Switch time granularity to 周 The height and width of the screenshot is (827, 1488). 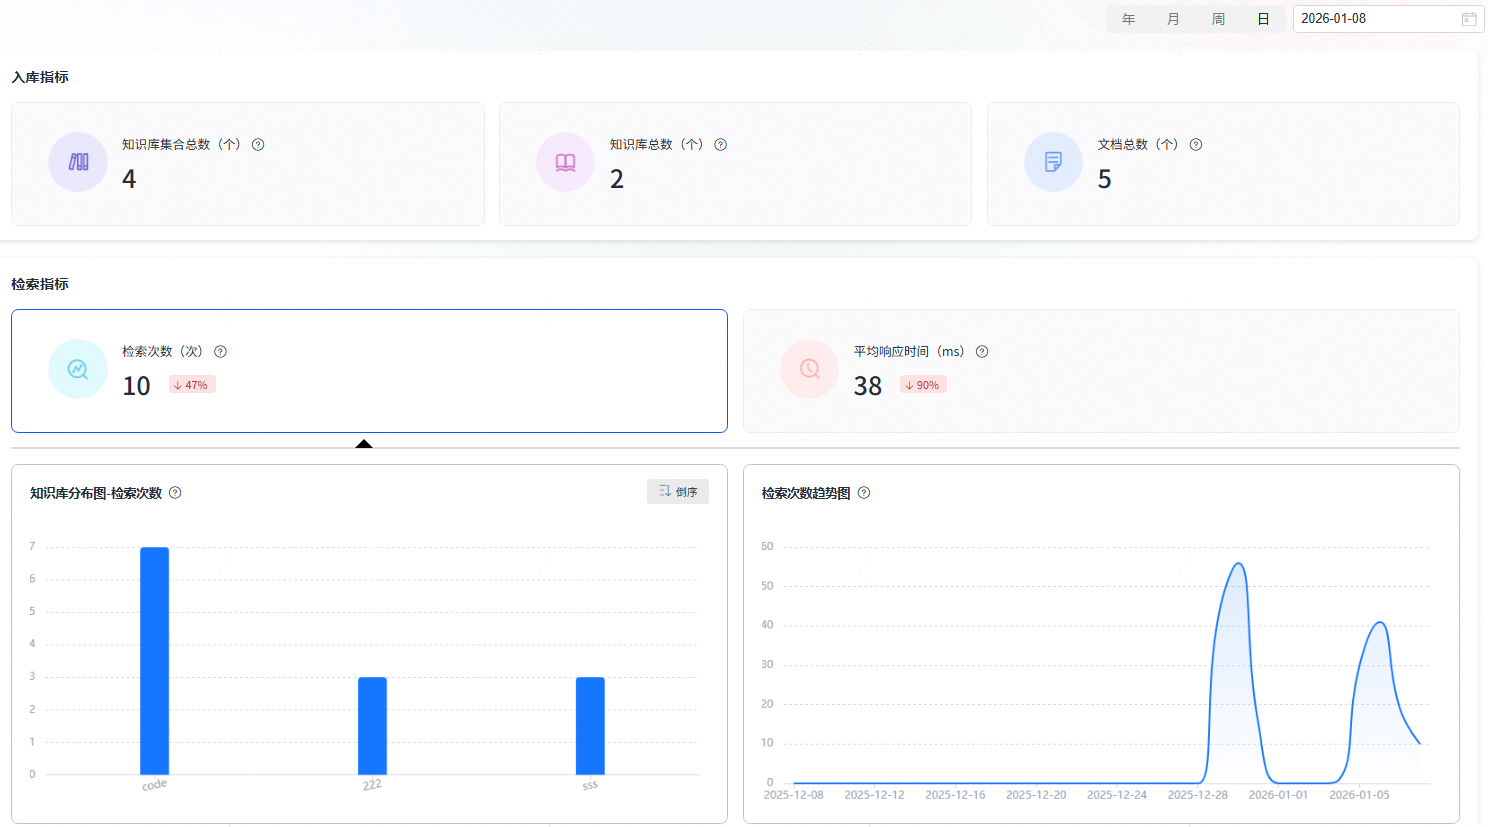(1218, 19)
